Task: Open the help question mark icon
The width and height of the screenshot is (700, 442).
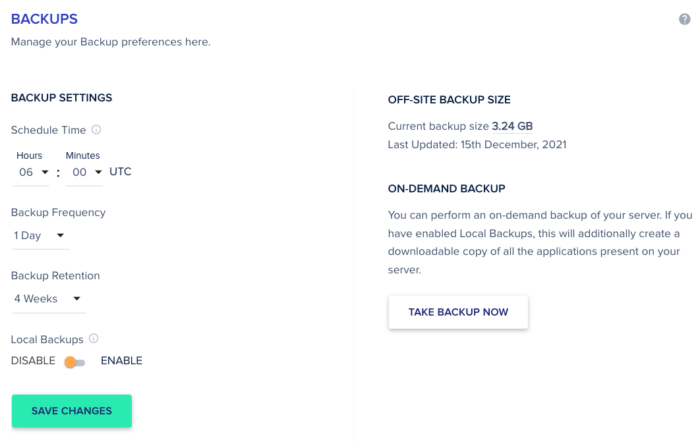Action: pos(684,19)
